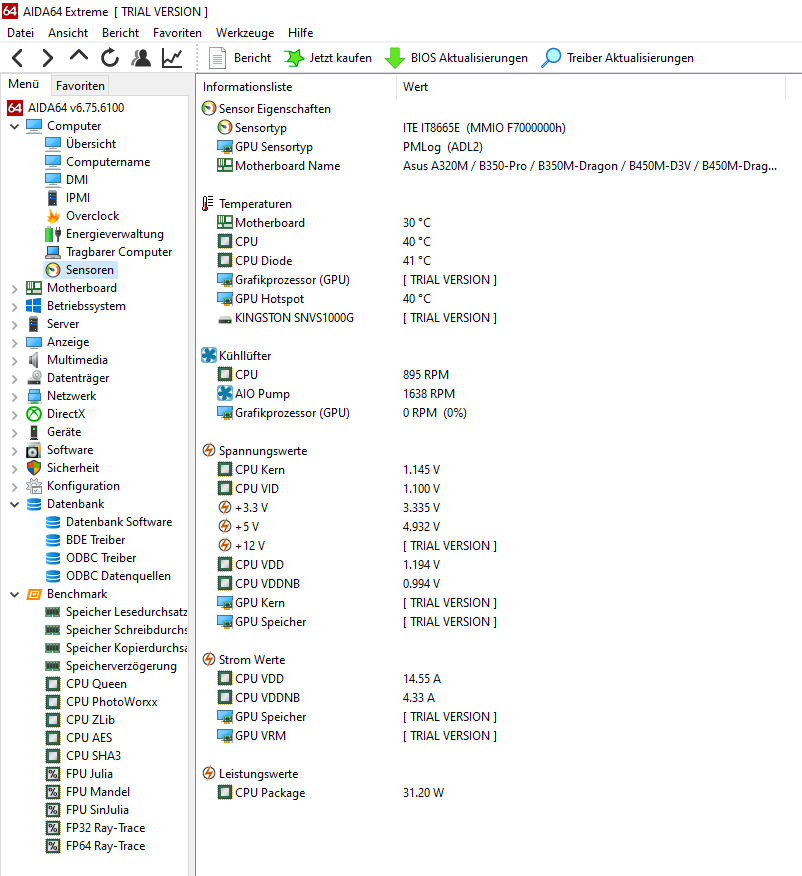Image resolution: width=802 pixels, height=876 pixels.
Task: Click the AIDA64 v6.75.6100 root node
Action: tap(76, 108)
